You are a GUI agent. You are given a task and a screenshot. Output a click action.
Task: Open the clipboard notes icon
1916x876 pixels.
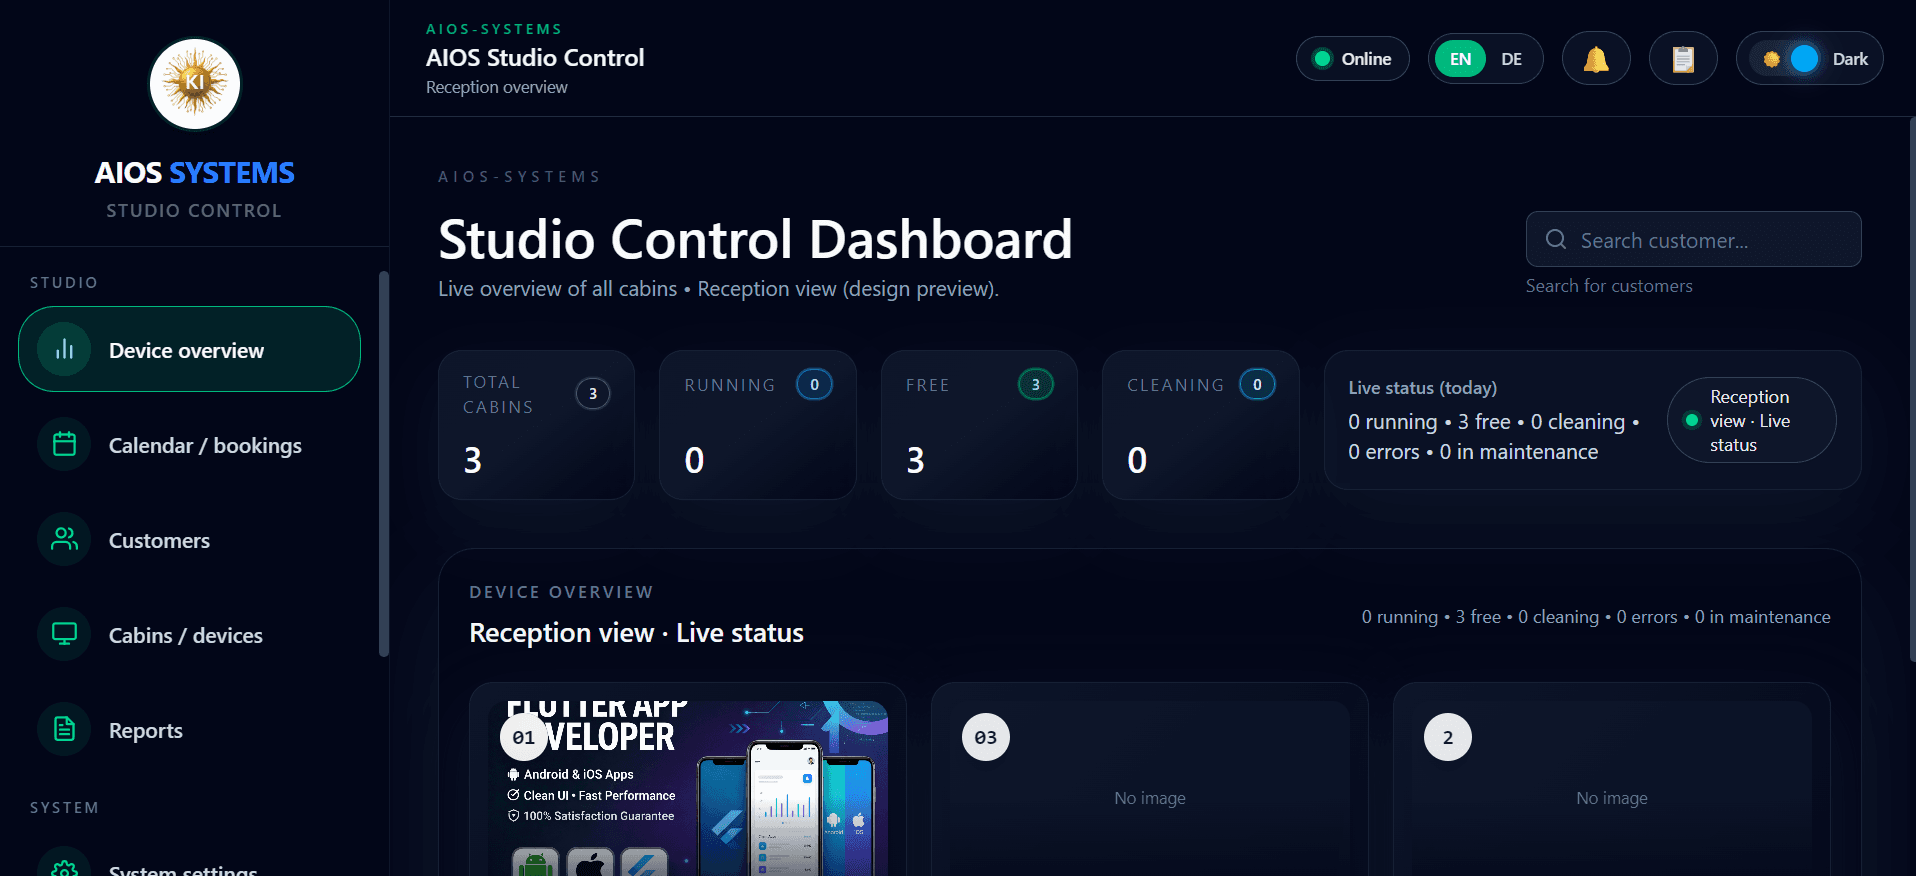(1683, 59)
